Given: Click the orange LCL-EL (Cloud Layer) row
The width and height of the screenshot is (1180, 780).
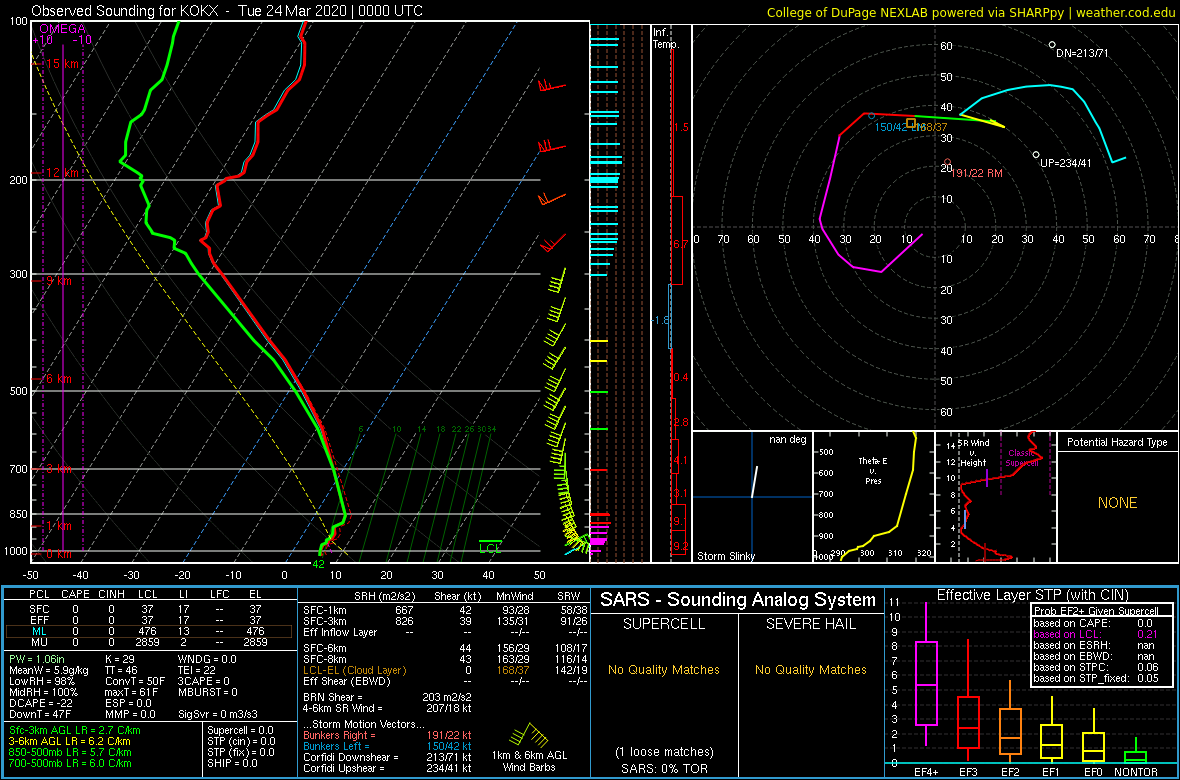Looking at the screenshot, I should [x=446, y=670].
